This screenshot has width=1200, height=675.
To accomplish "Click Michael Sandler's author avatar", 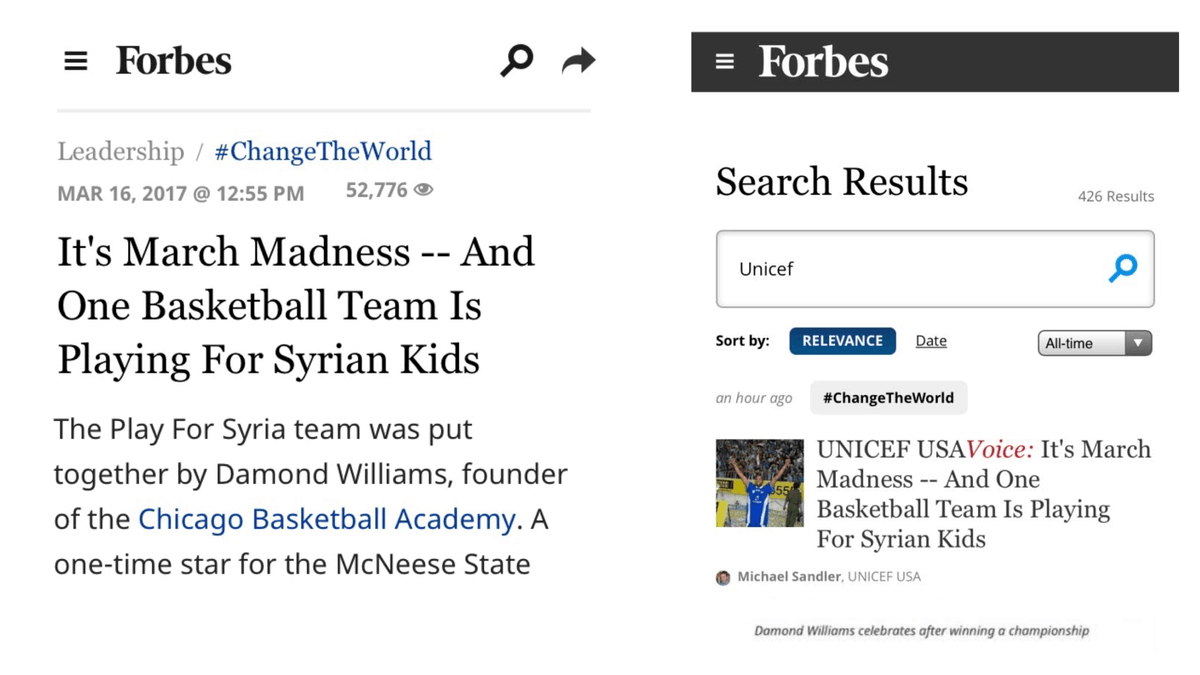I will pos(723,578).
